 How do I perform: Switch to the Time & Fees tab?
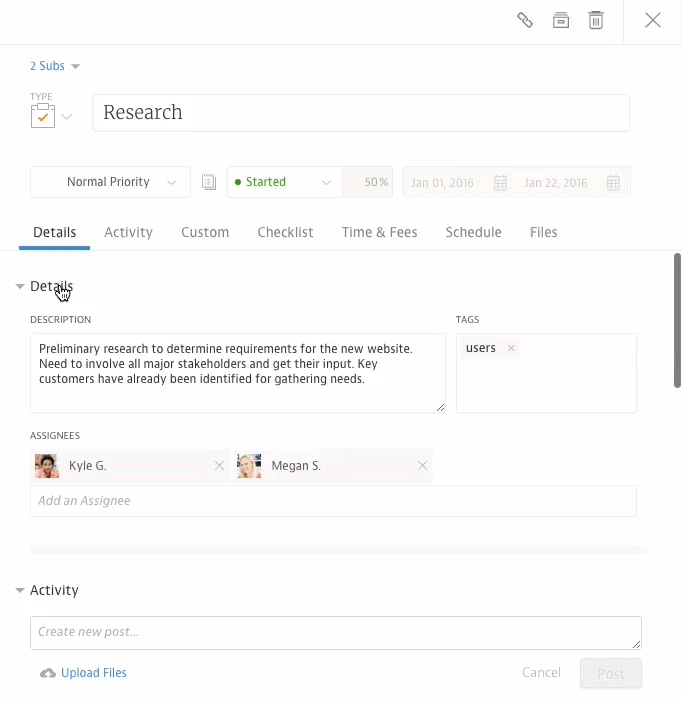(379, 232)
